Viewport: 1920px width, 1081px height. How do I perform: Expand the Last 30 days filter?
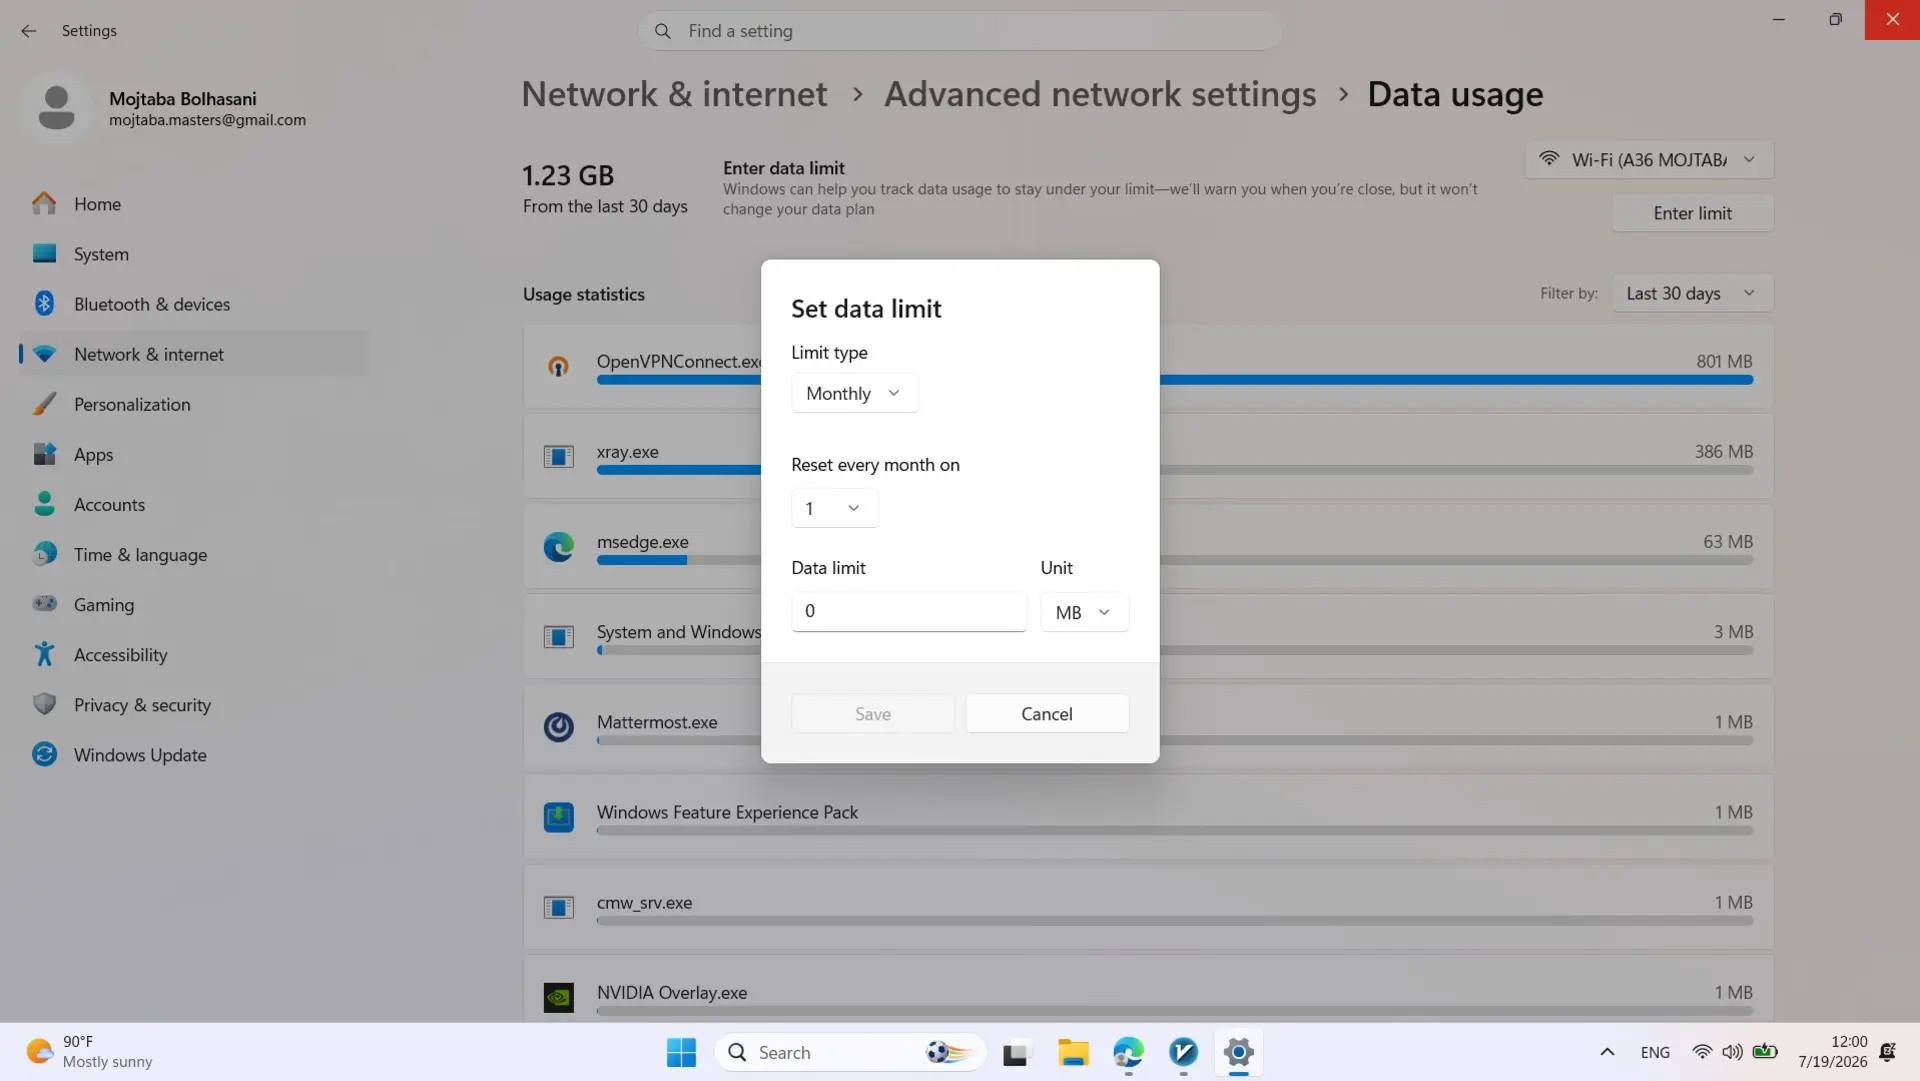tap(1692, 293)
